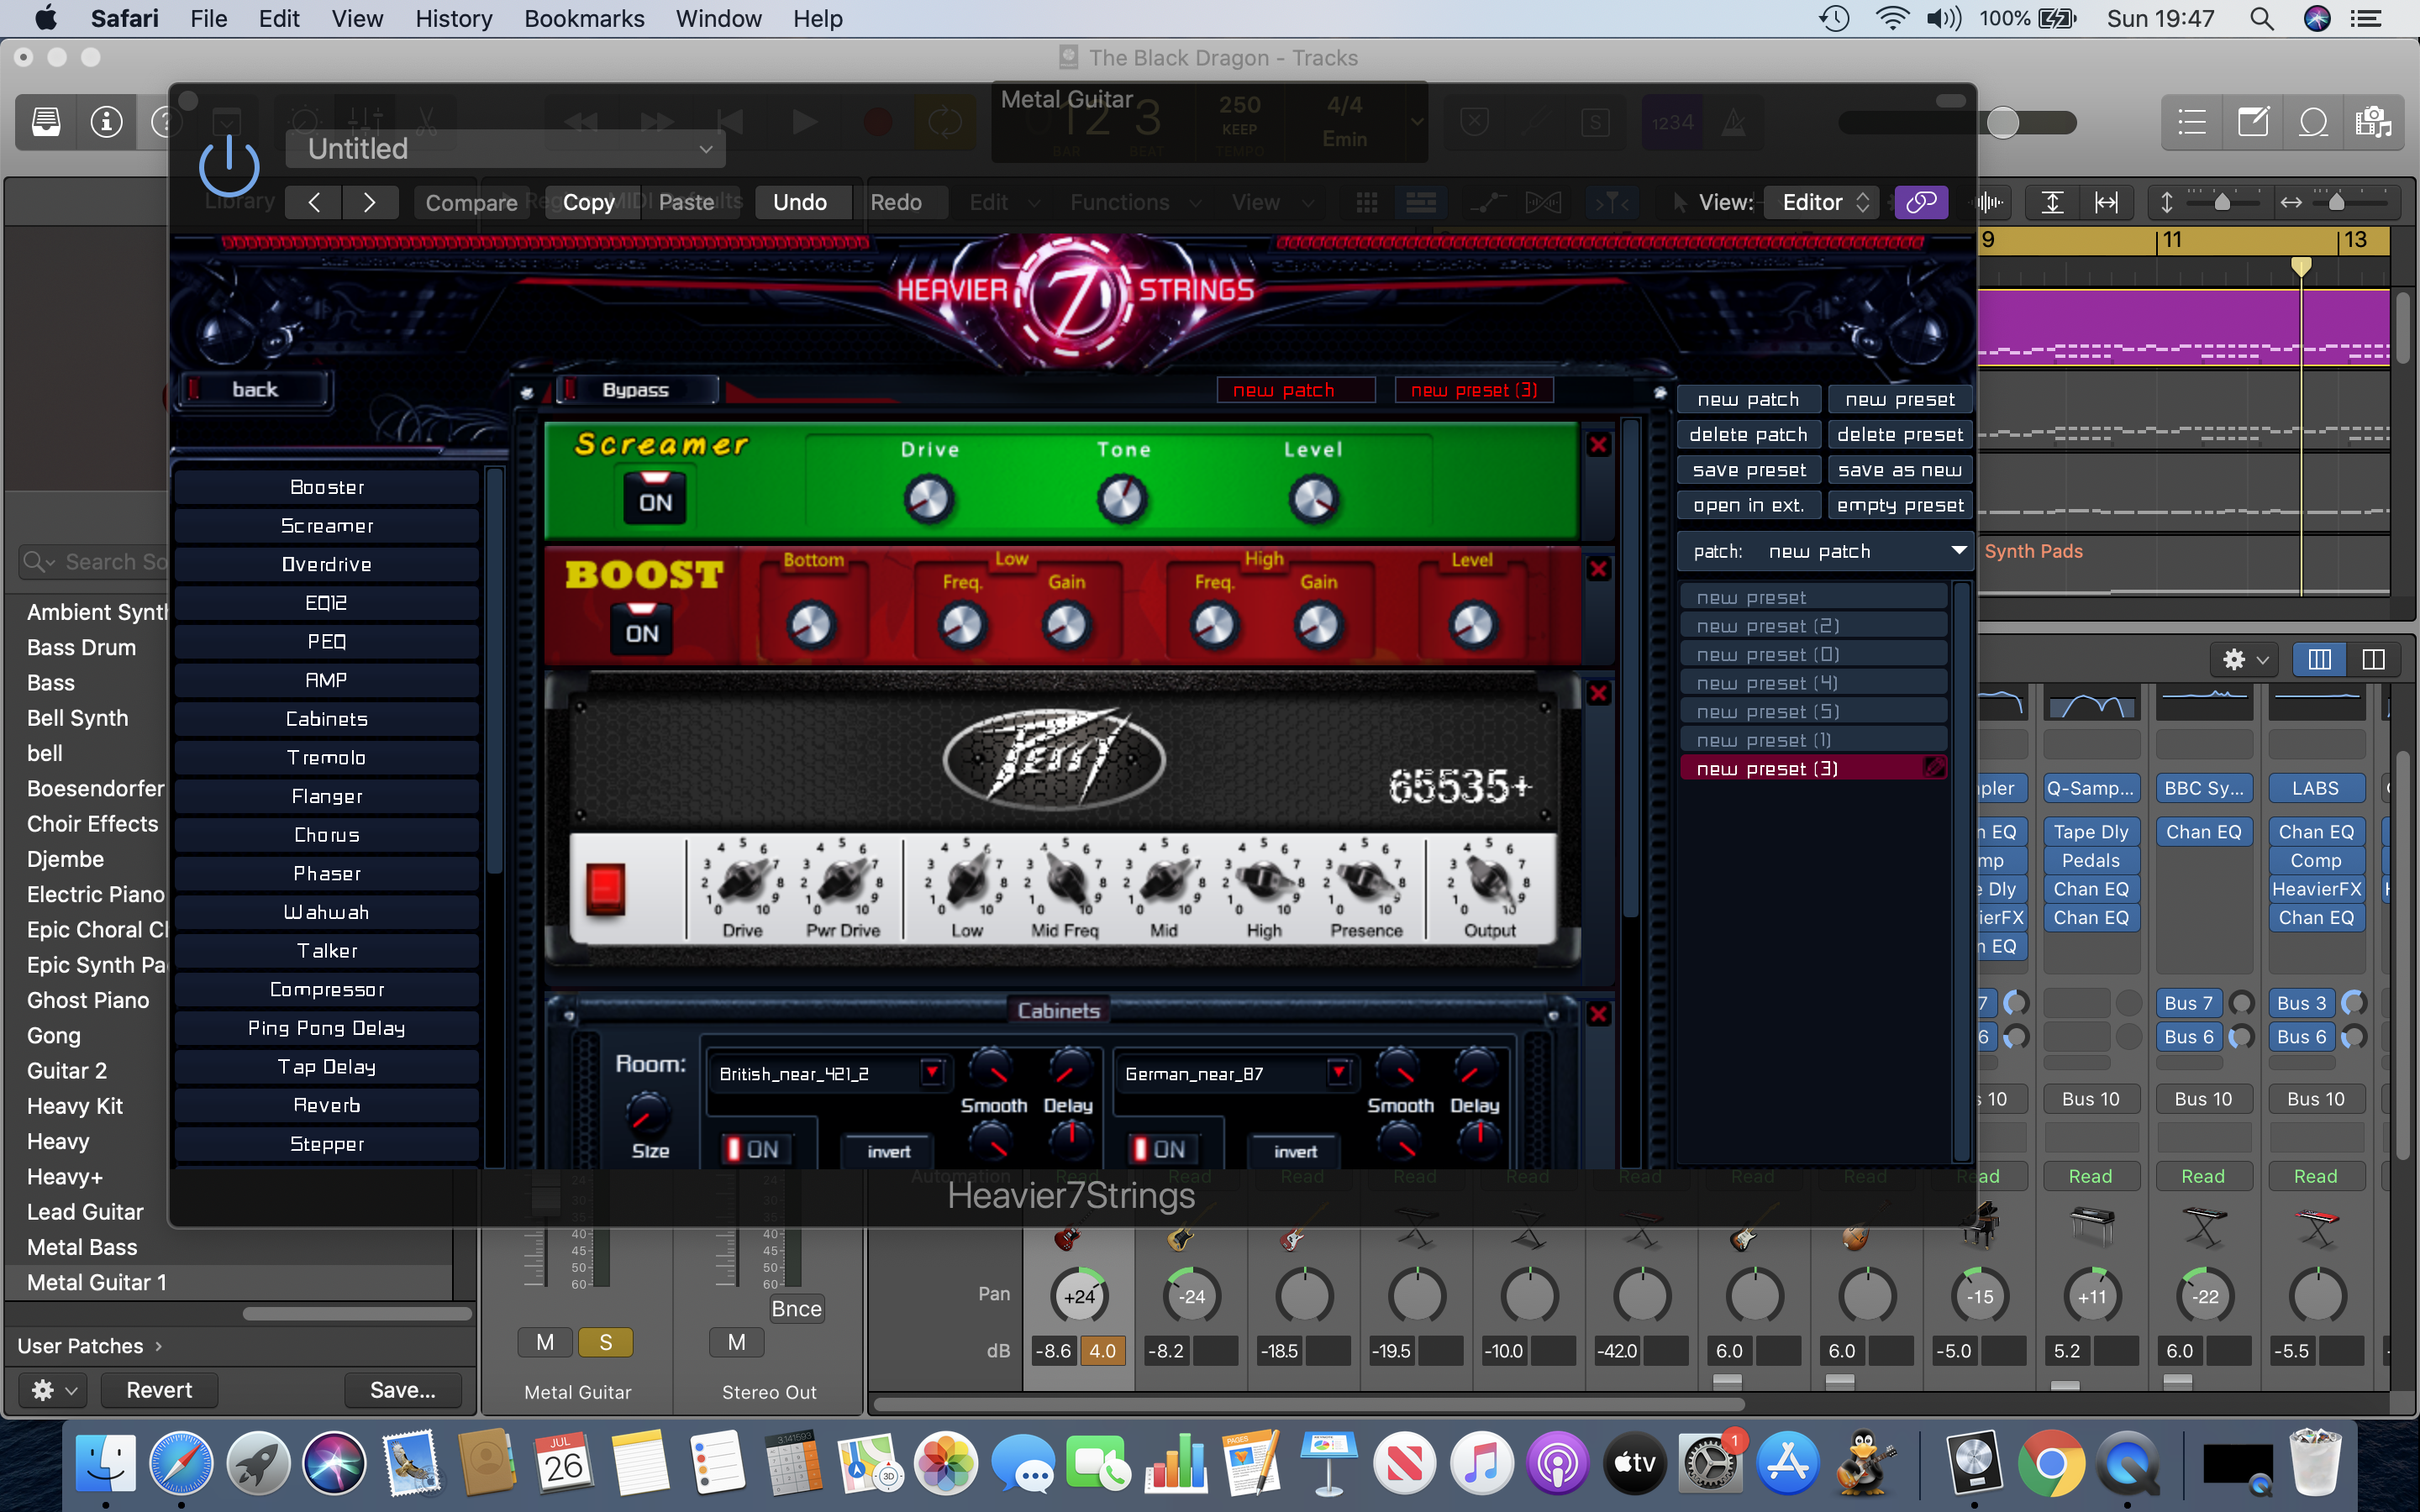The image size is (2420, 1512).
Task: Open Siri in the menu bar
Action: [x=2317, y=18]
